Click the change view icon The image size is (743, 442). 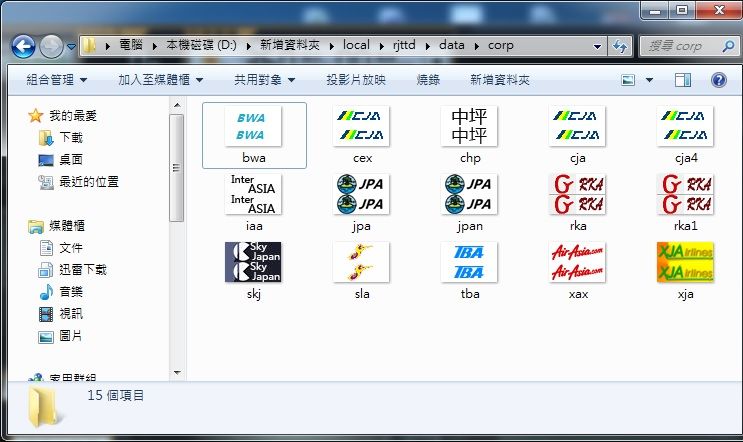coord(628,80)
